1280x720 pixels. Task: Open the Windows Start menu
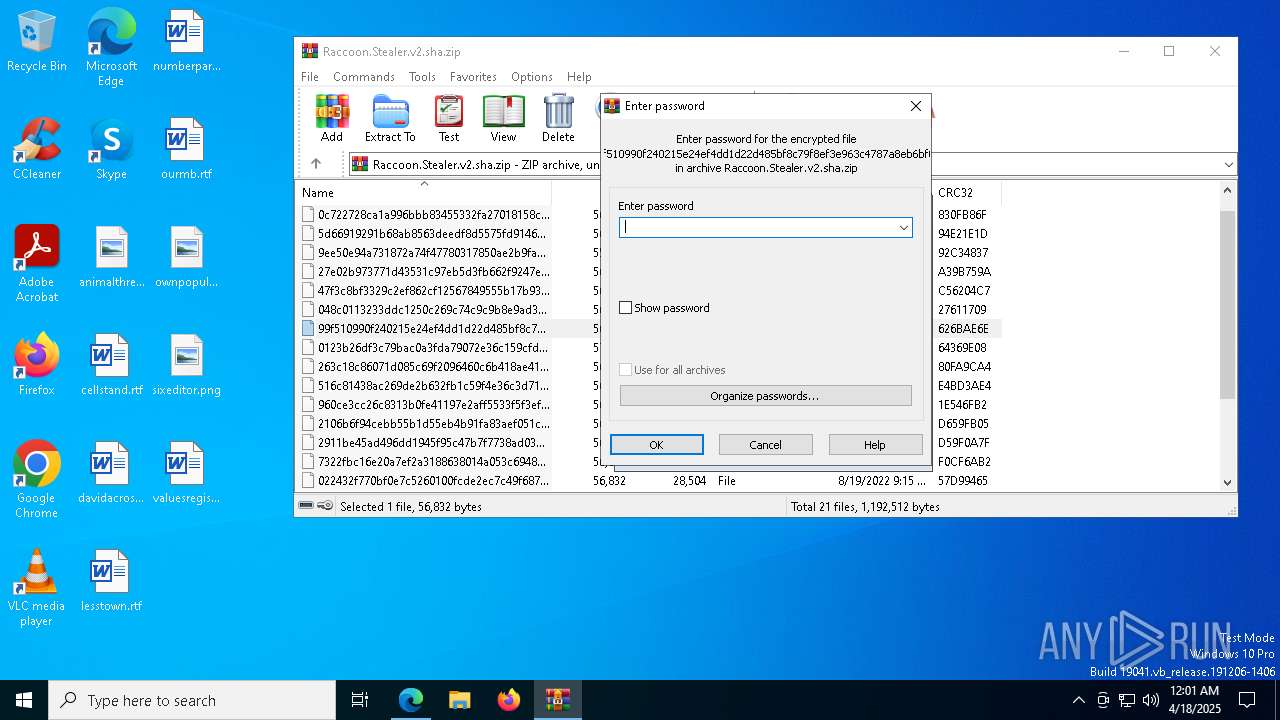tap(24, 700)
